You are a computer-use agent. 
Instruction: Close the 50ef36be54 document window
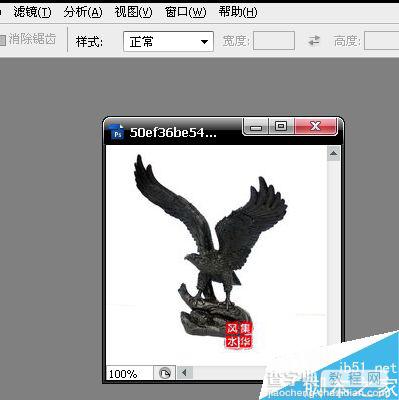pos(315,126)
